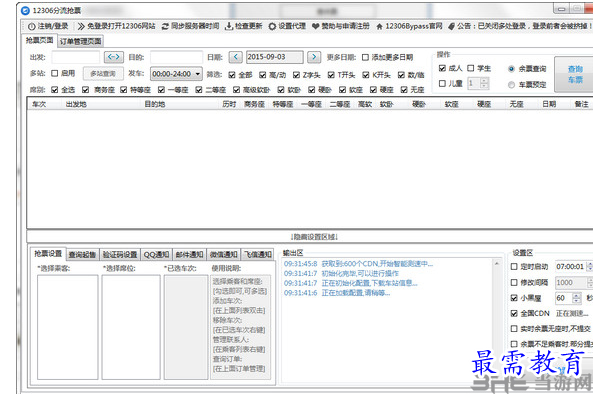Toggle the 高/动 filter checkbox
Image resolution: width=593 pixels, height=394 pixels.
click(262, 75)
